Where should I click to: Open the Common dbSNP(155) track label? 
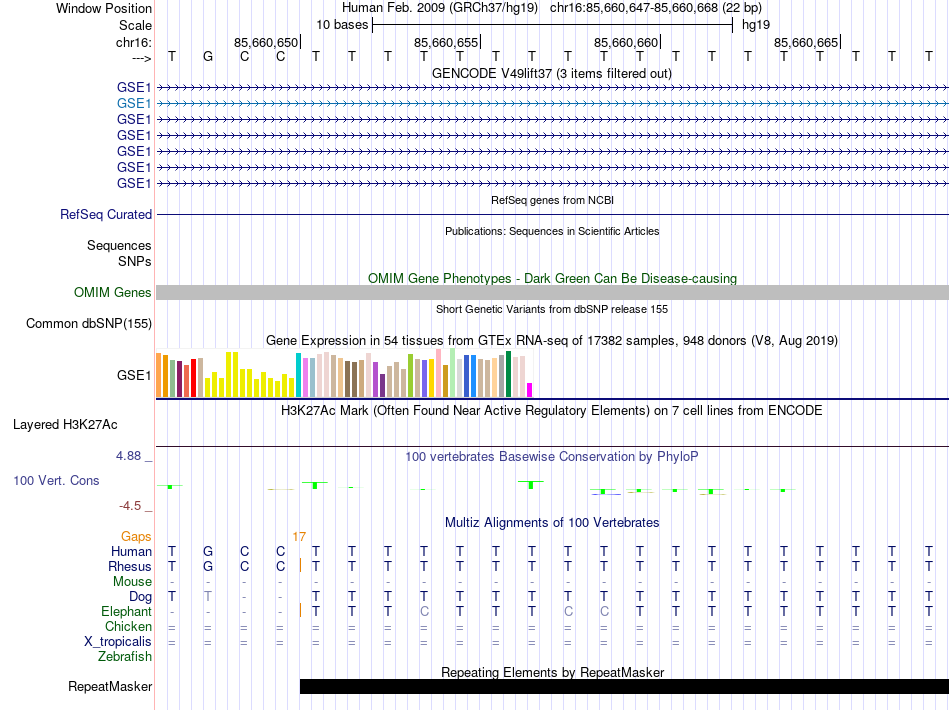(89, 323)
